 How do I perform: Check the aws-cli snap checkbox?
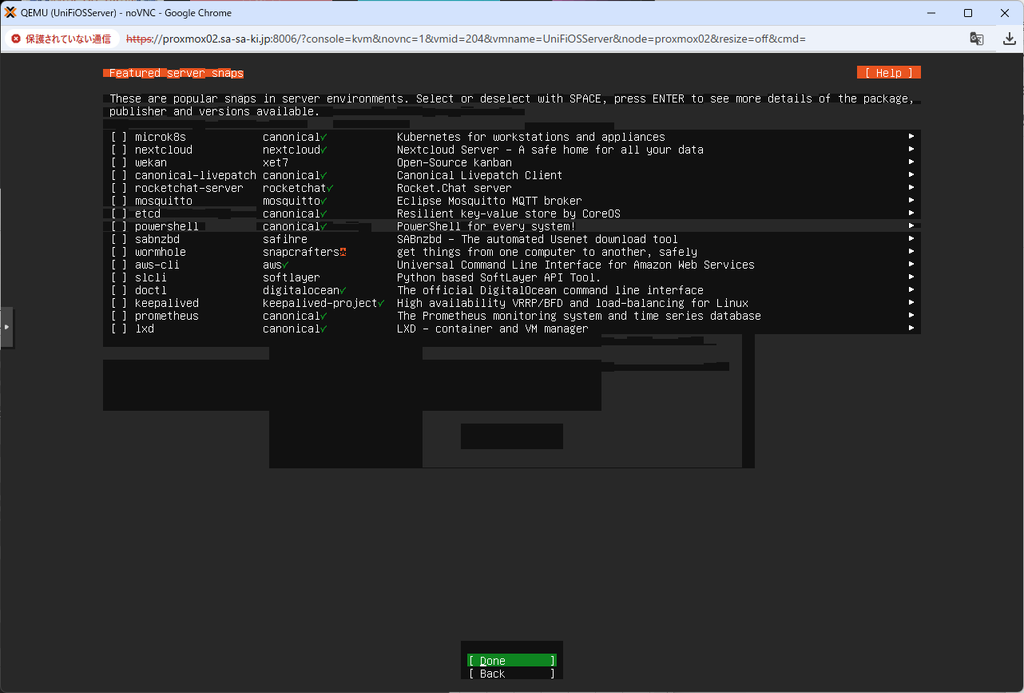tap(119, 265)
